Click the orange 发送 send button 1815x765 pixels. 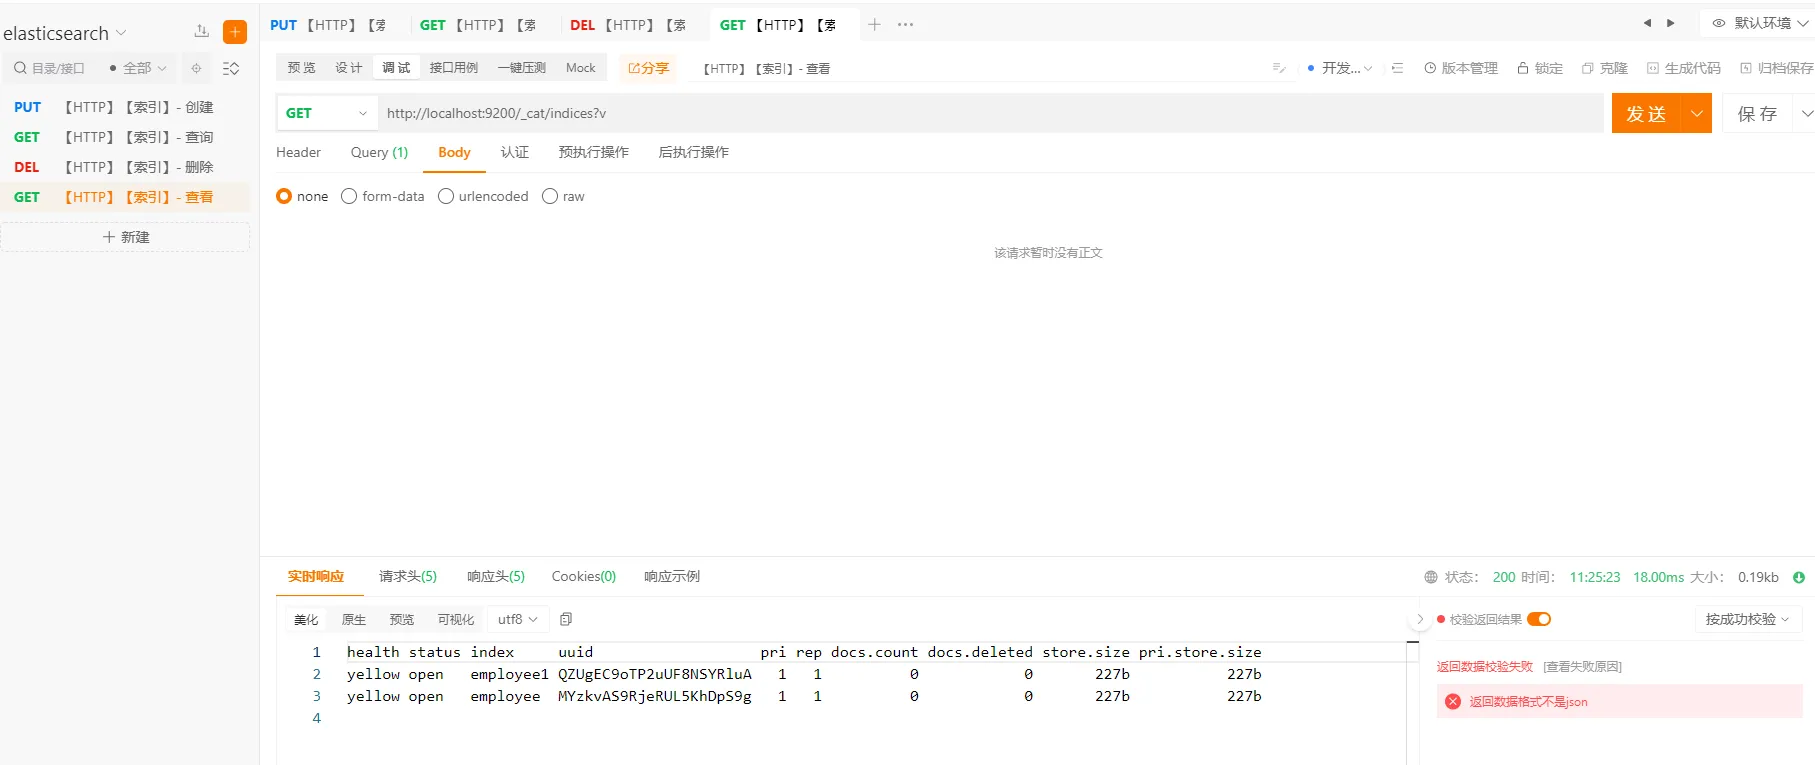pos(1646,113)
